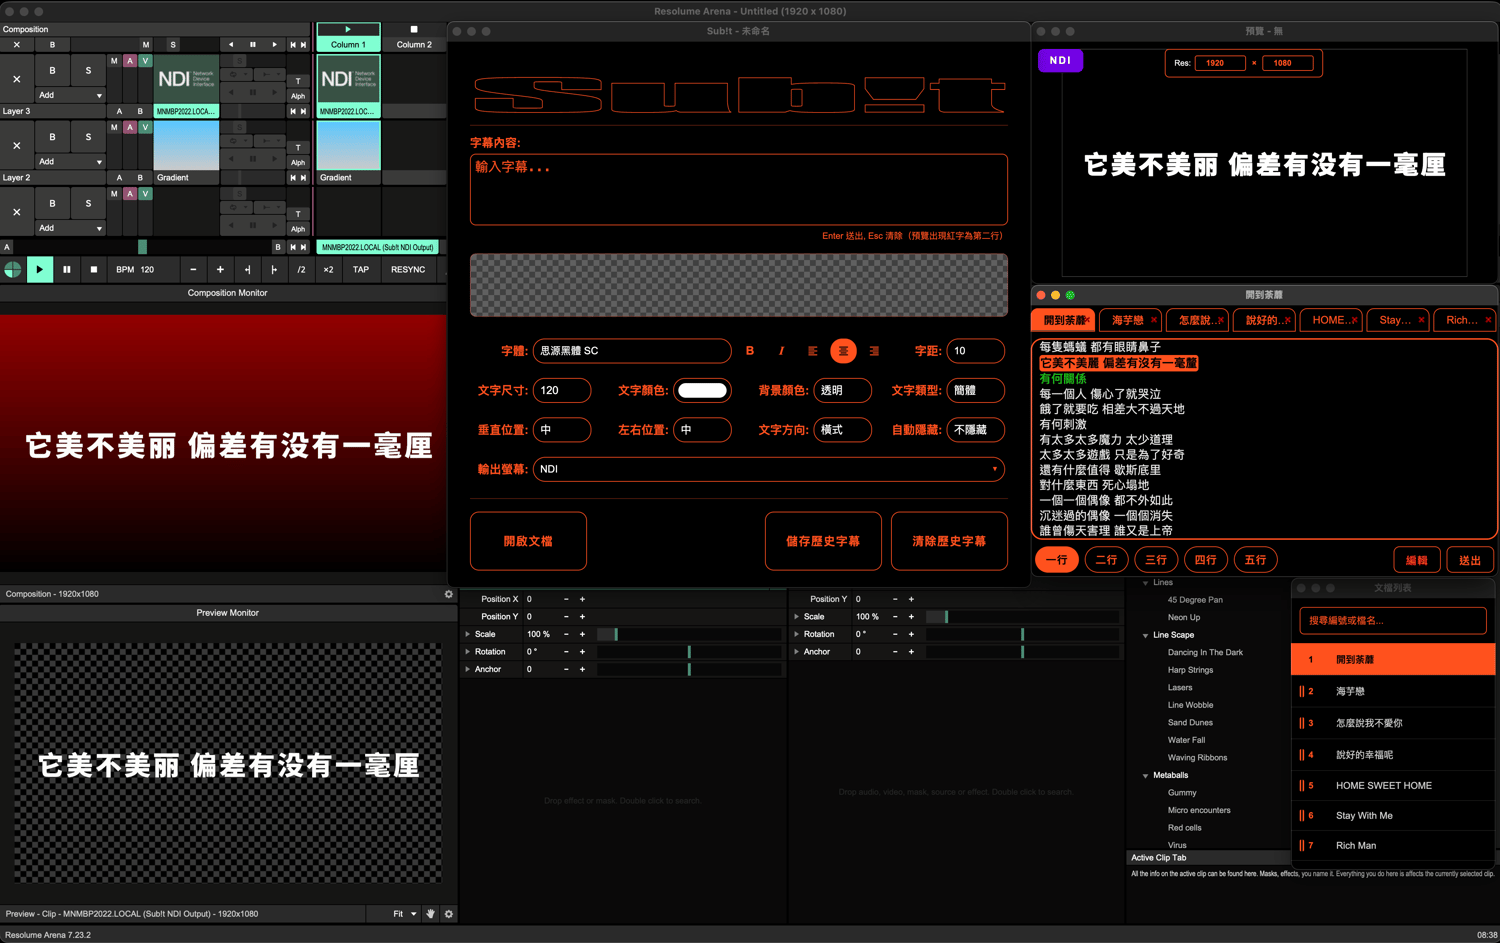
Task: Switch to the 海芋戀 lyrics tab
Action: pos(1127,320)
